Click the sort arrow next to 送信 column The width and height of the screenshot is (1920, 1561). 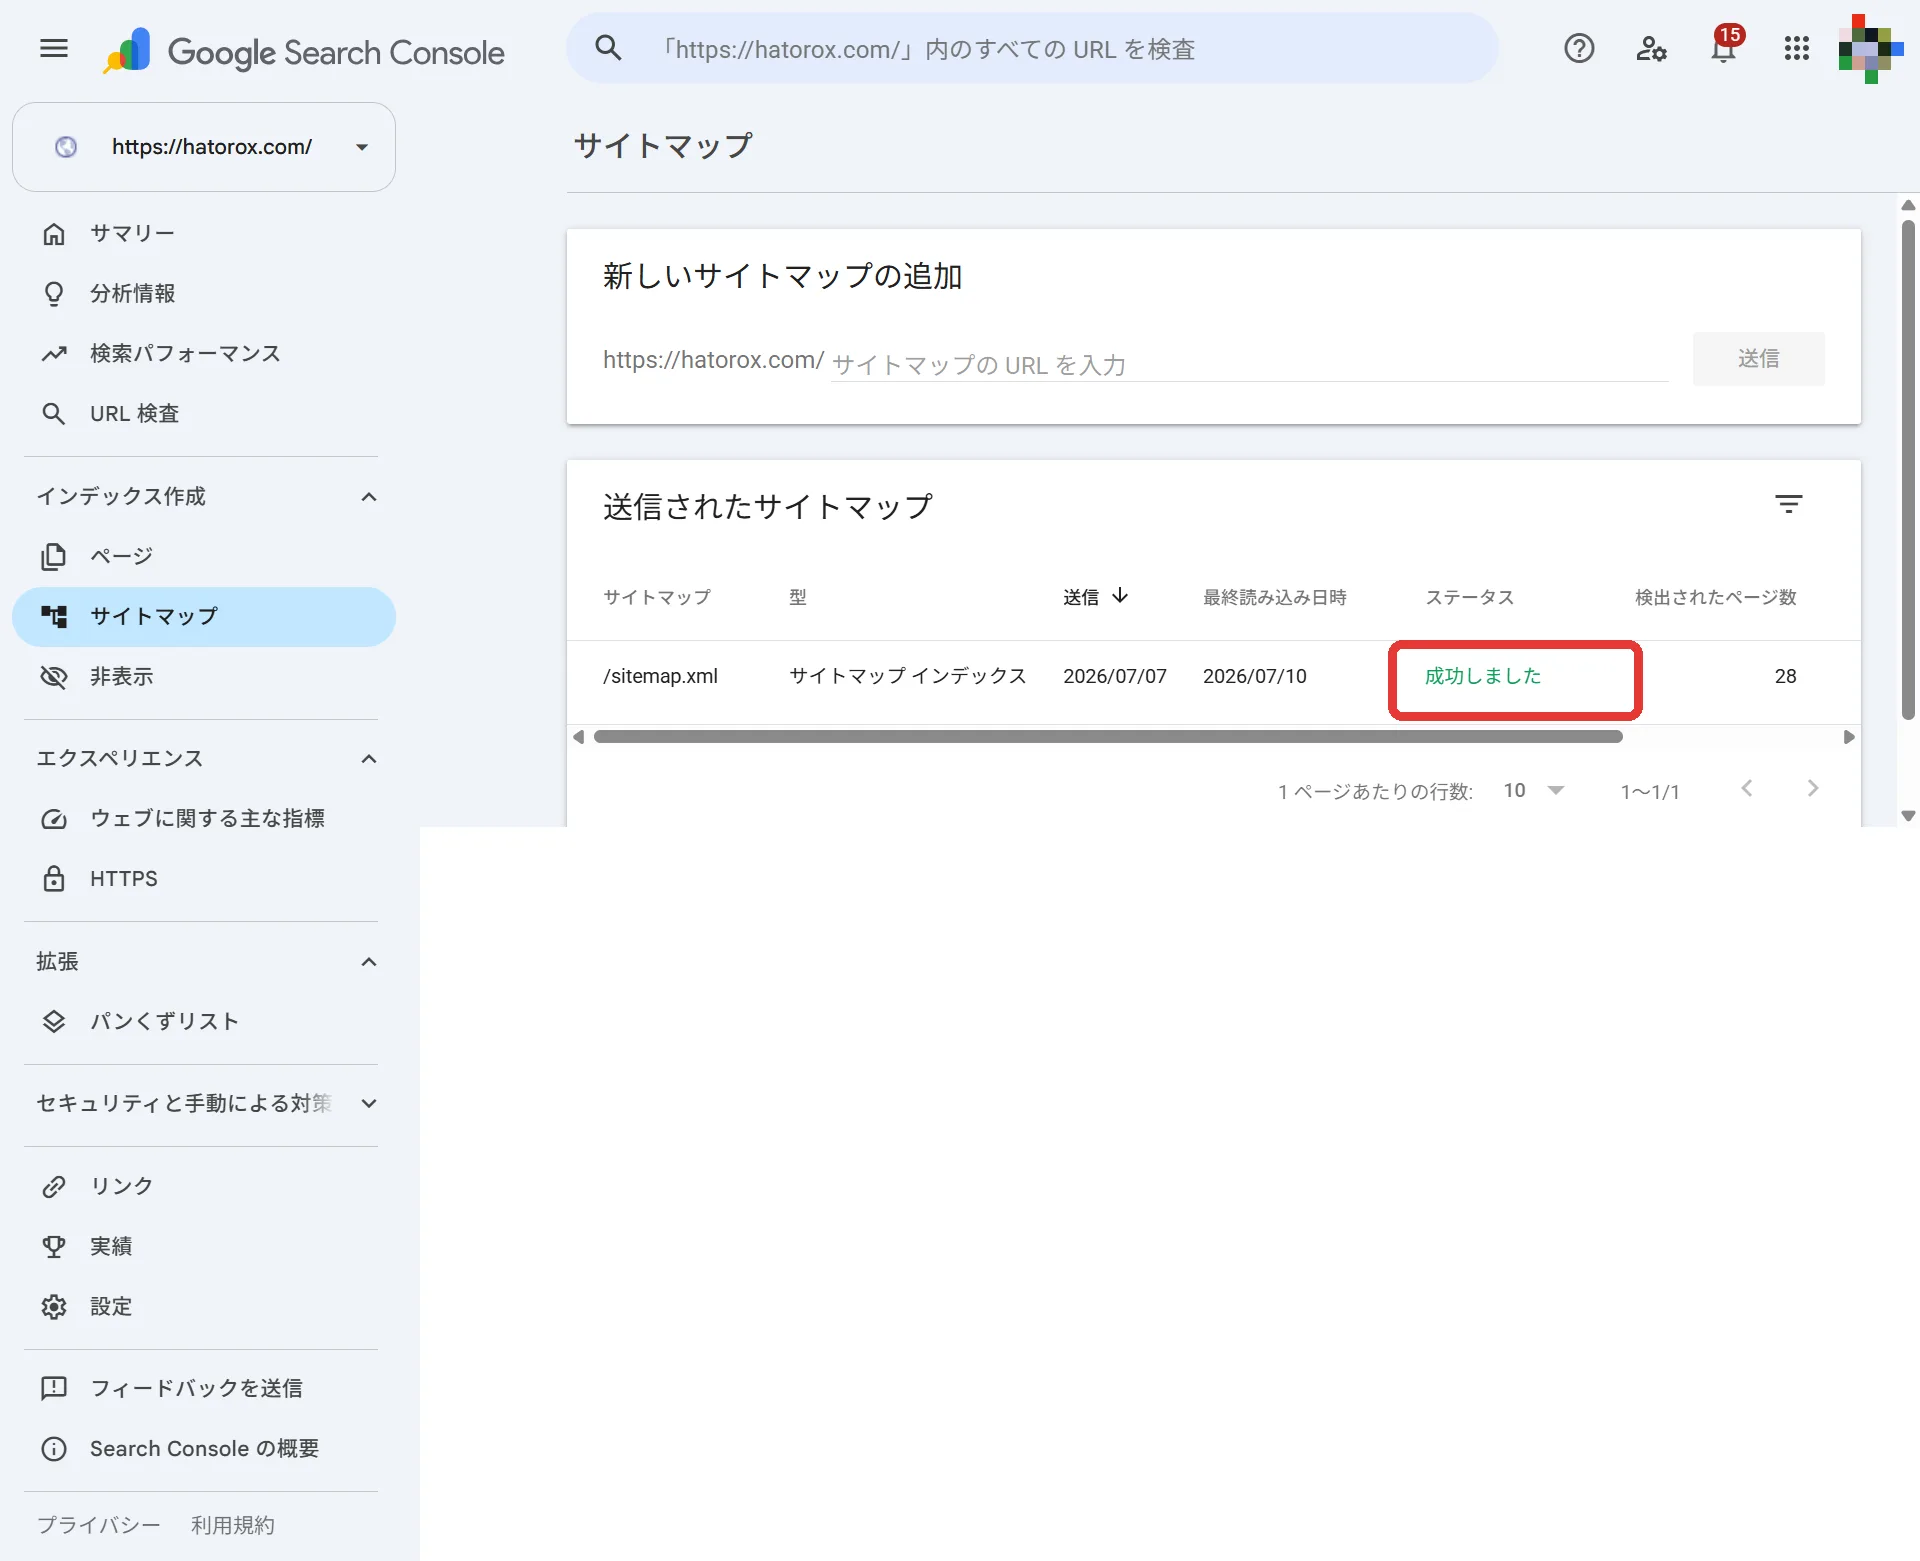tap(1120, 595)
